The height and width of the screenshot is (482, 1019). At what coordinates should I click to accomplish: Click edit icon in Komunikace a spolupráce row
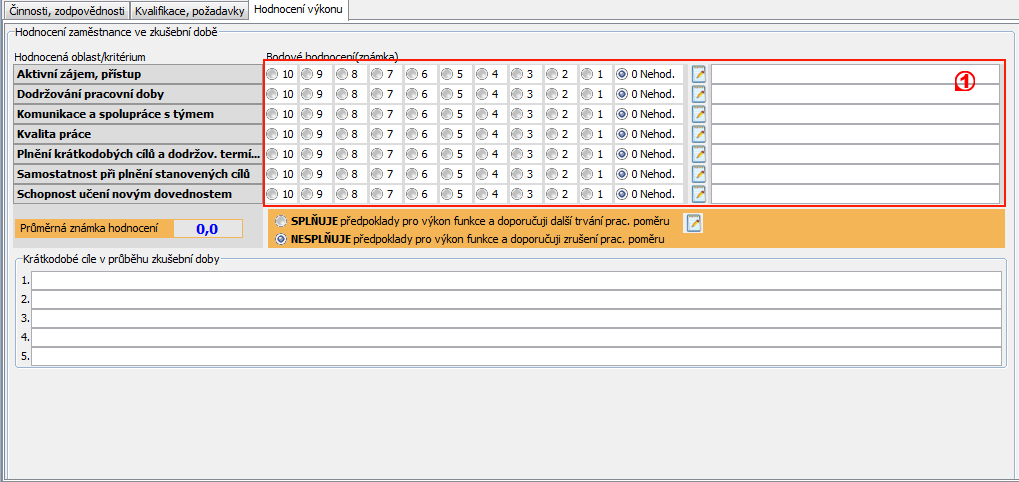point(699,114)
